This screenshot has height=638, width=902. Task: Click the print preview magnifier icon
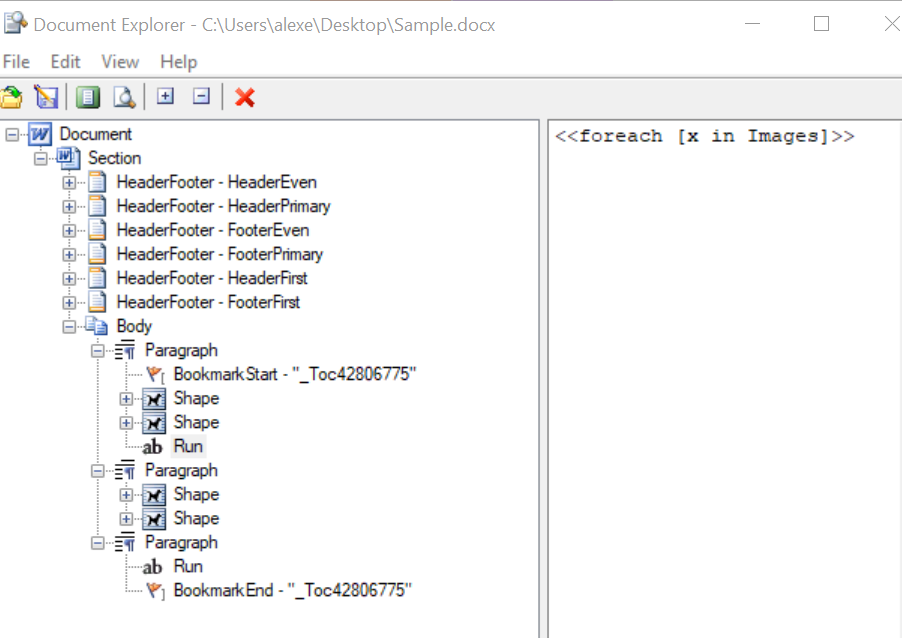[123, 97]
